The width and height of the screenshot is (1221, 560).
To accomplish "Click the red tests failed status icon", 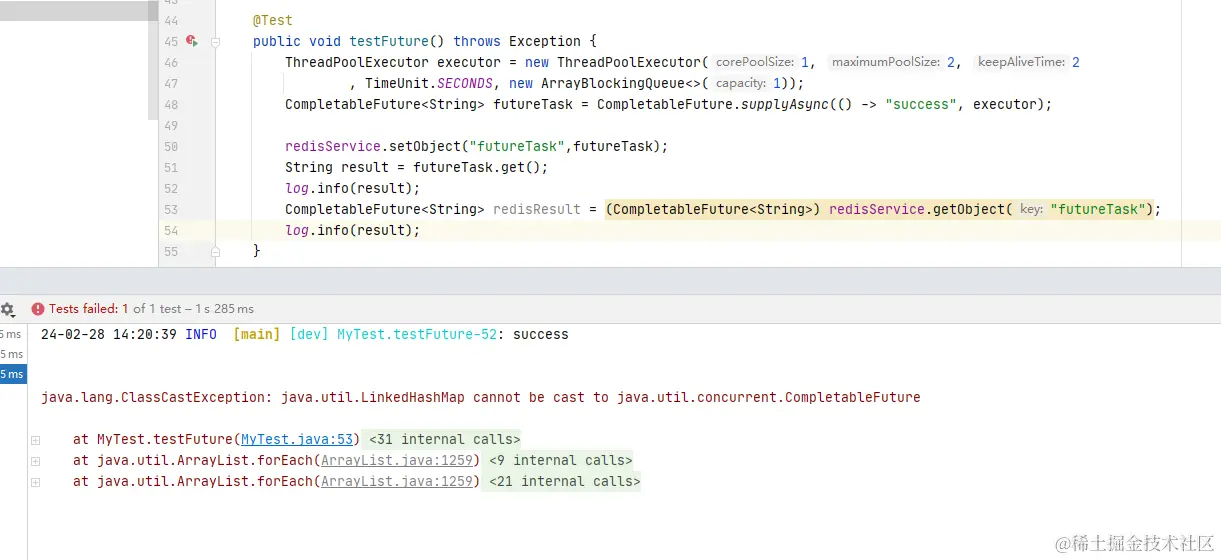I will point(38,309).
